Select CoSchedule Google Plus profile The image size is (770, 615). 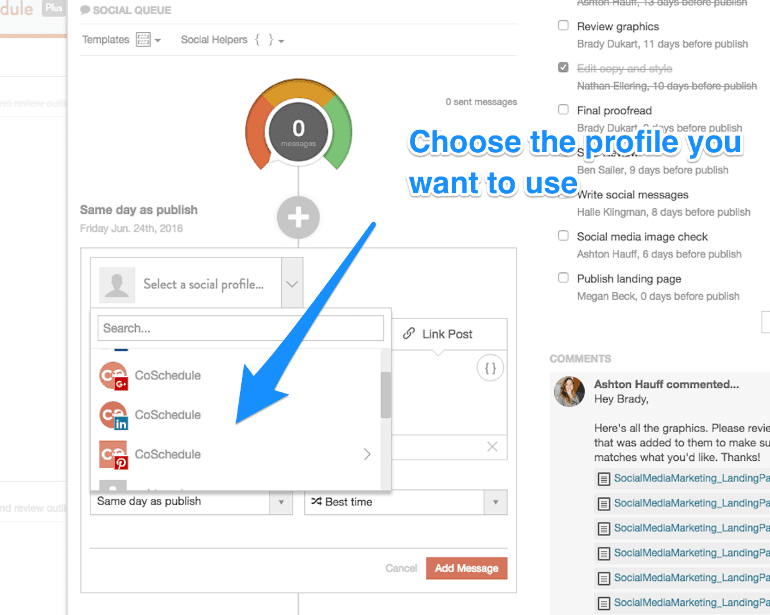coord(236,376)
